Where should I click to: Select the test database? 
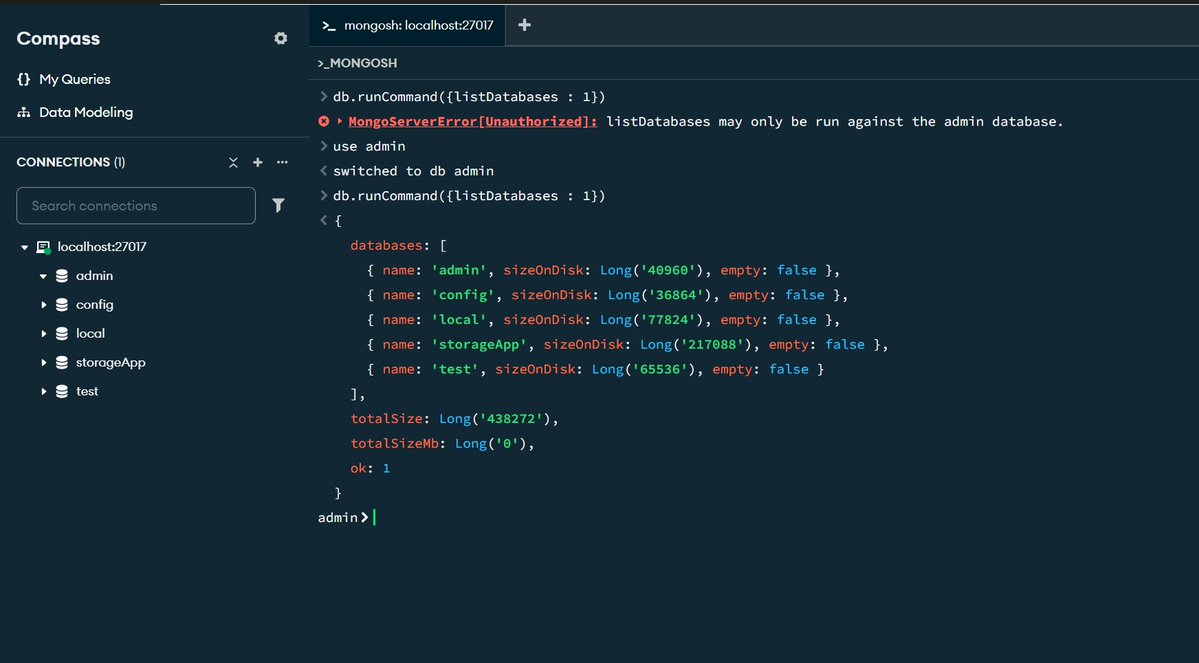(x=87, y=392)
